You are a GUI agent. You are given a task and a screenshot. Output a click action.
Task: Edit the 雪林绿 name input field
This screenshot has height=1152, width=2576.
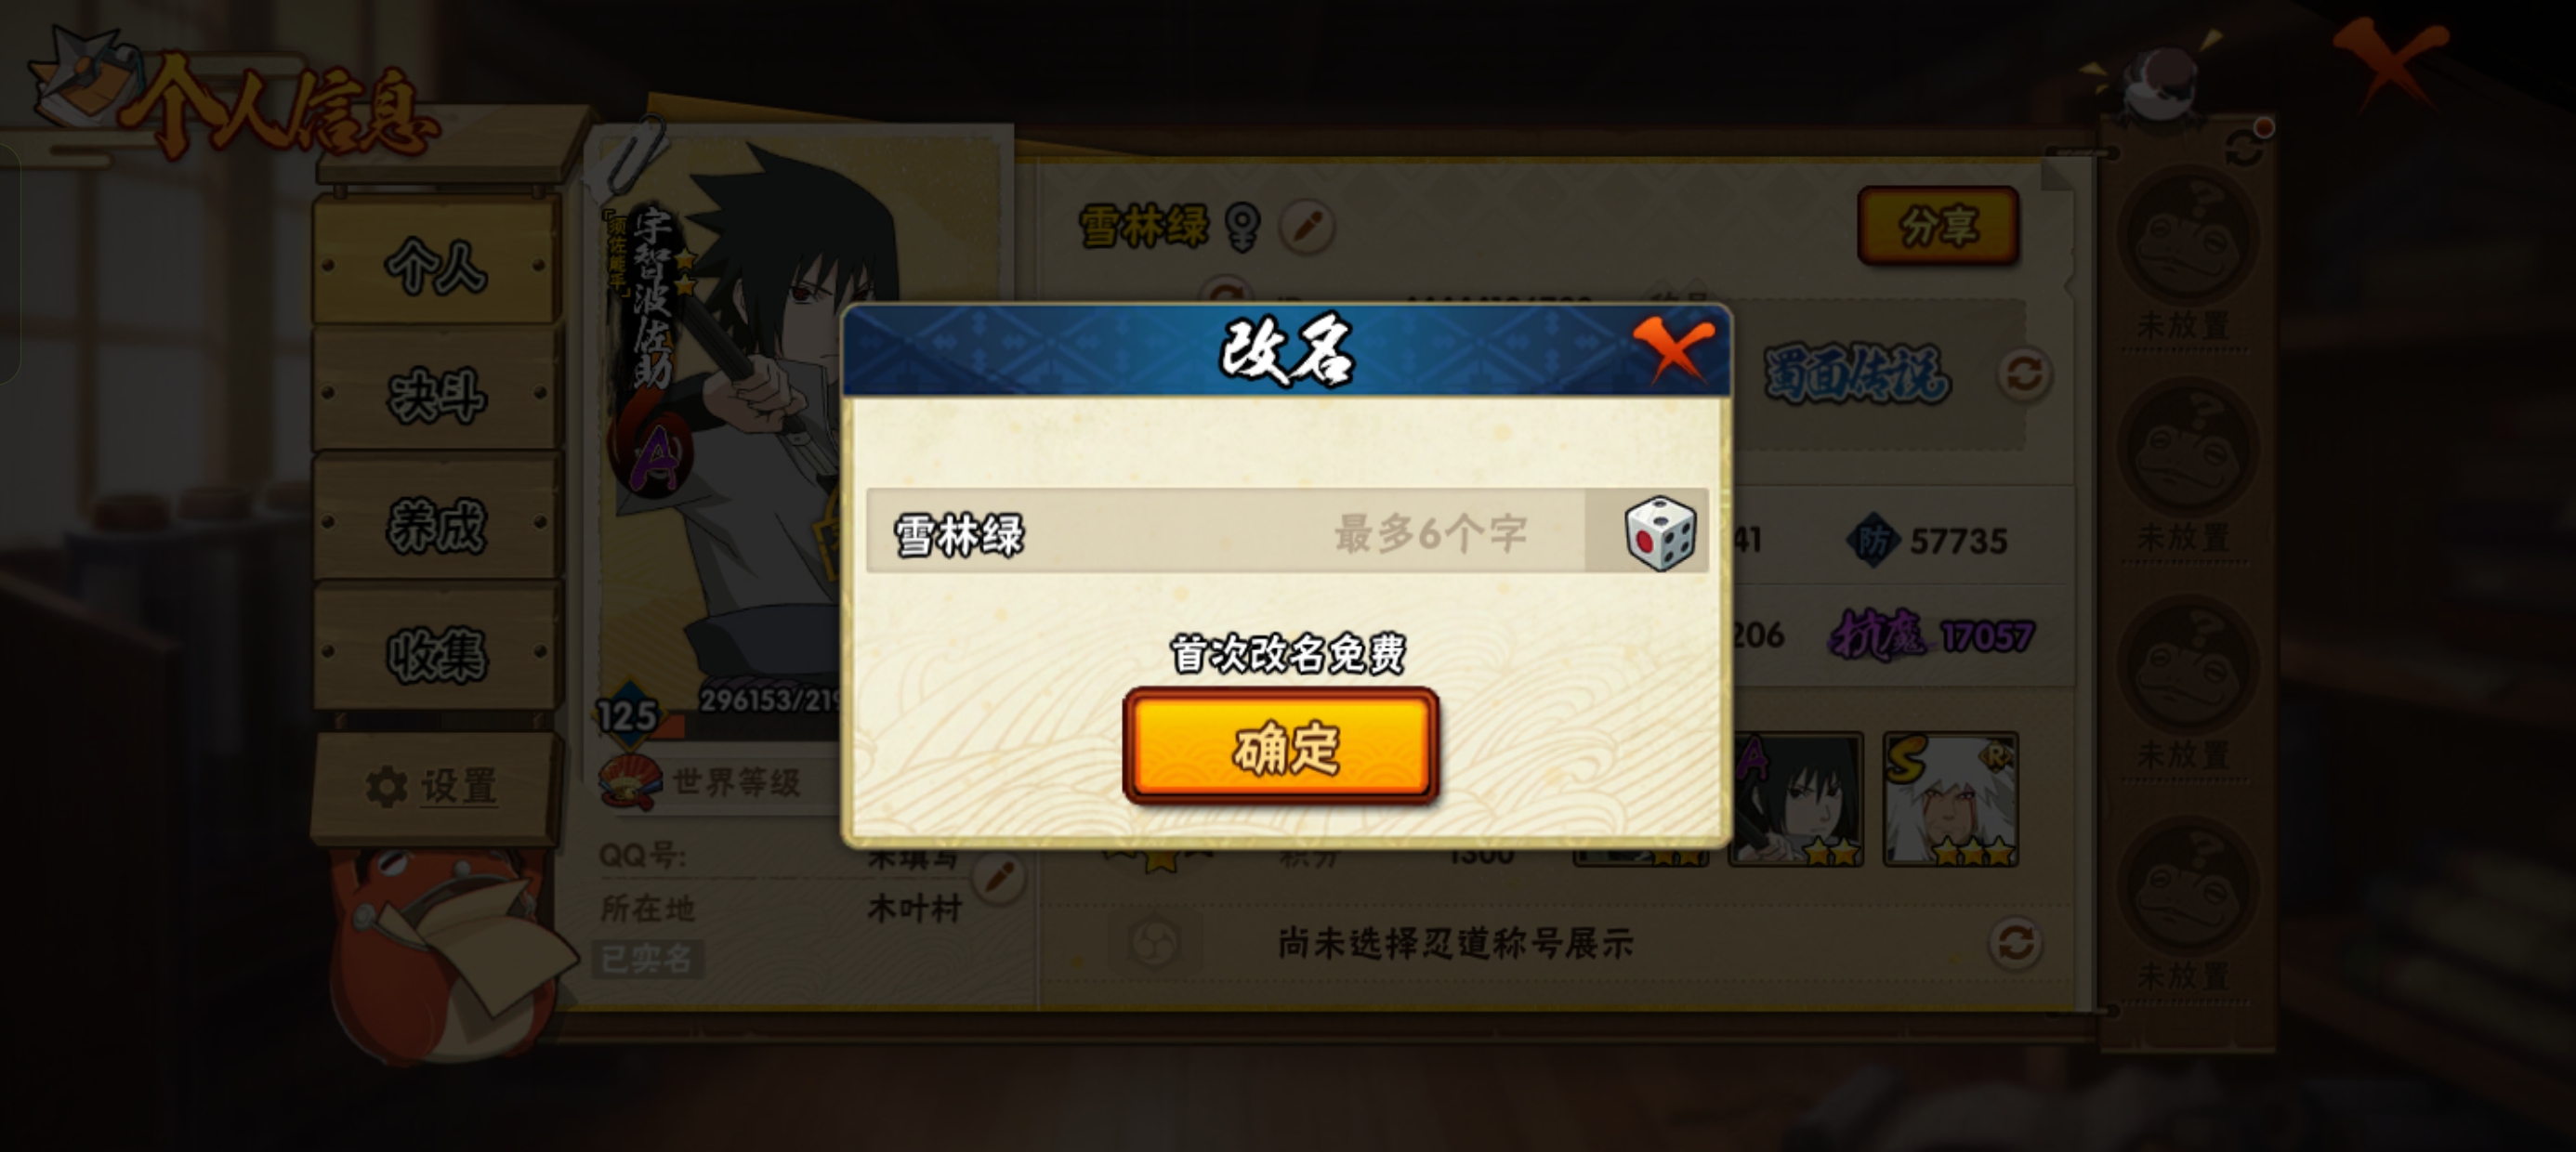pos(1225,531)
